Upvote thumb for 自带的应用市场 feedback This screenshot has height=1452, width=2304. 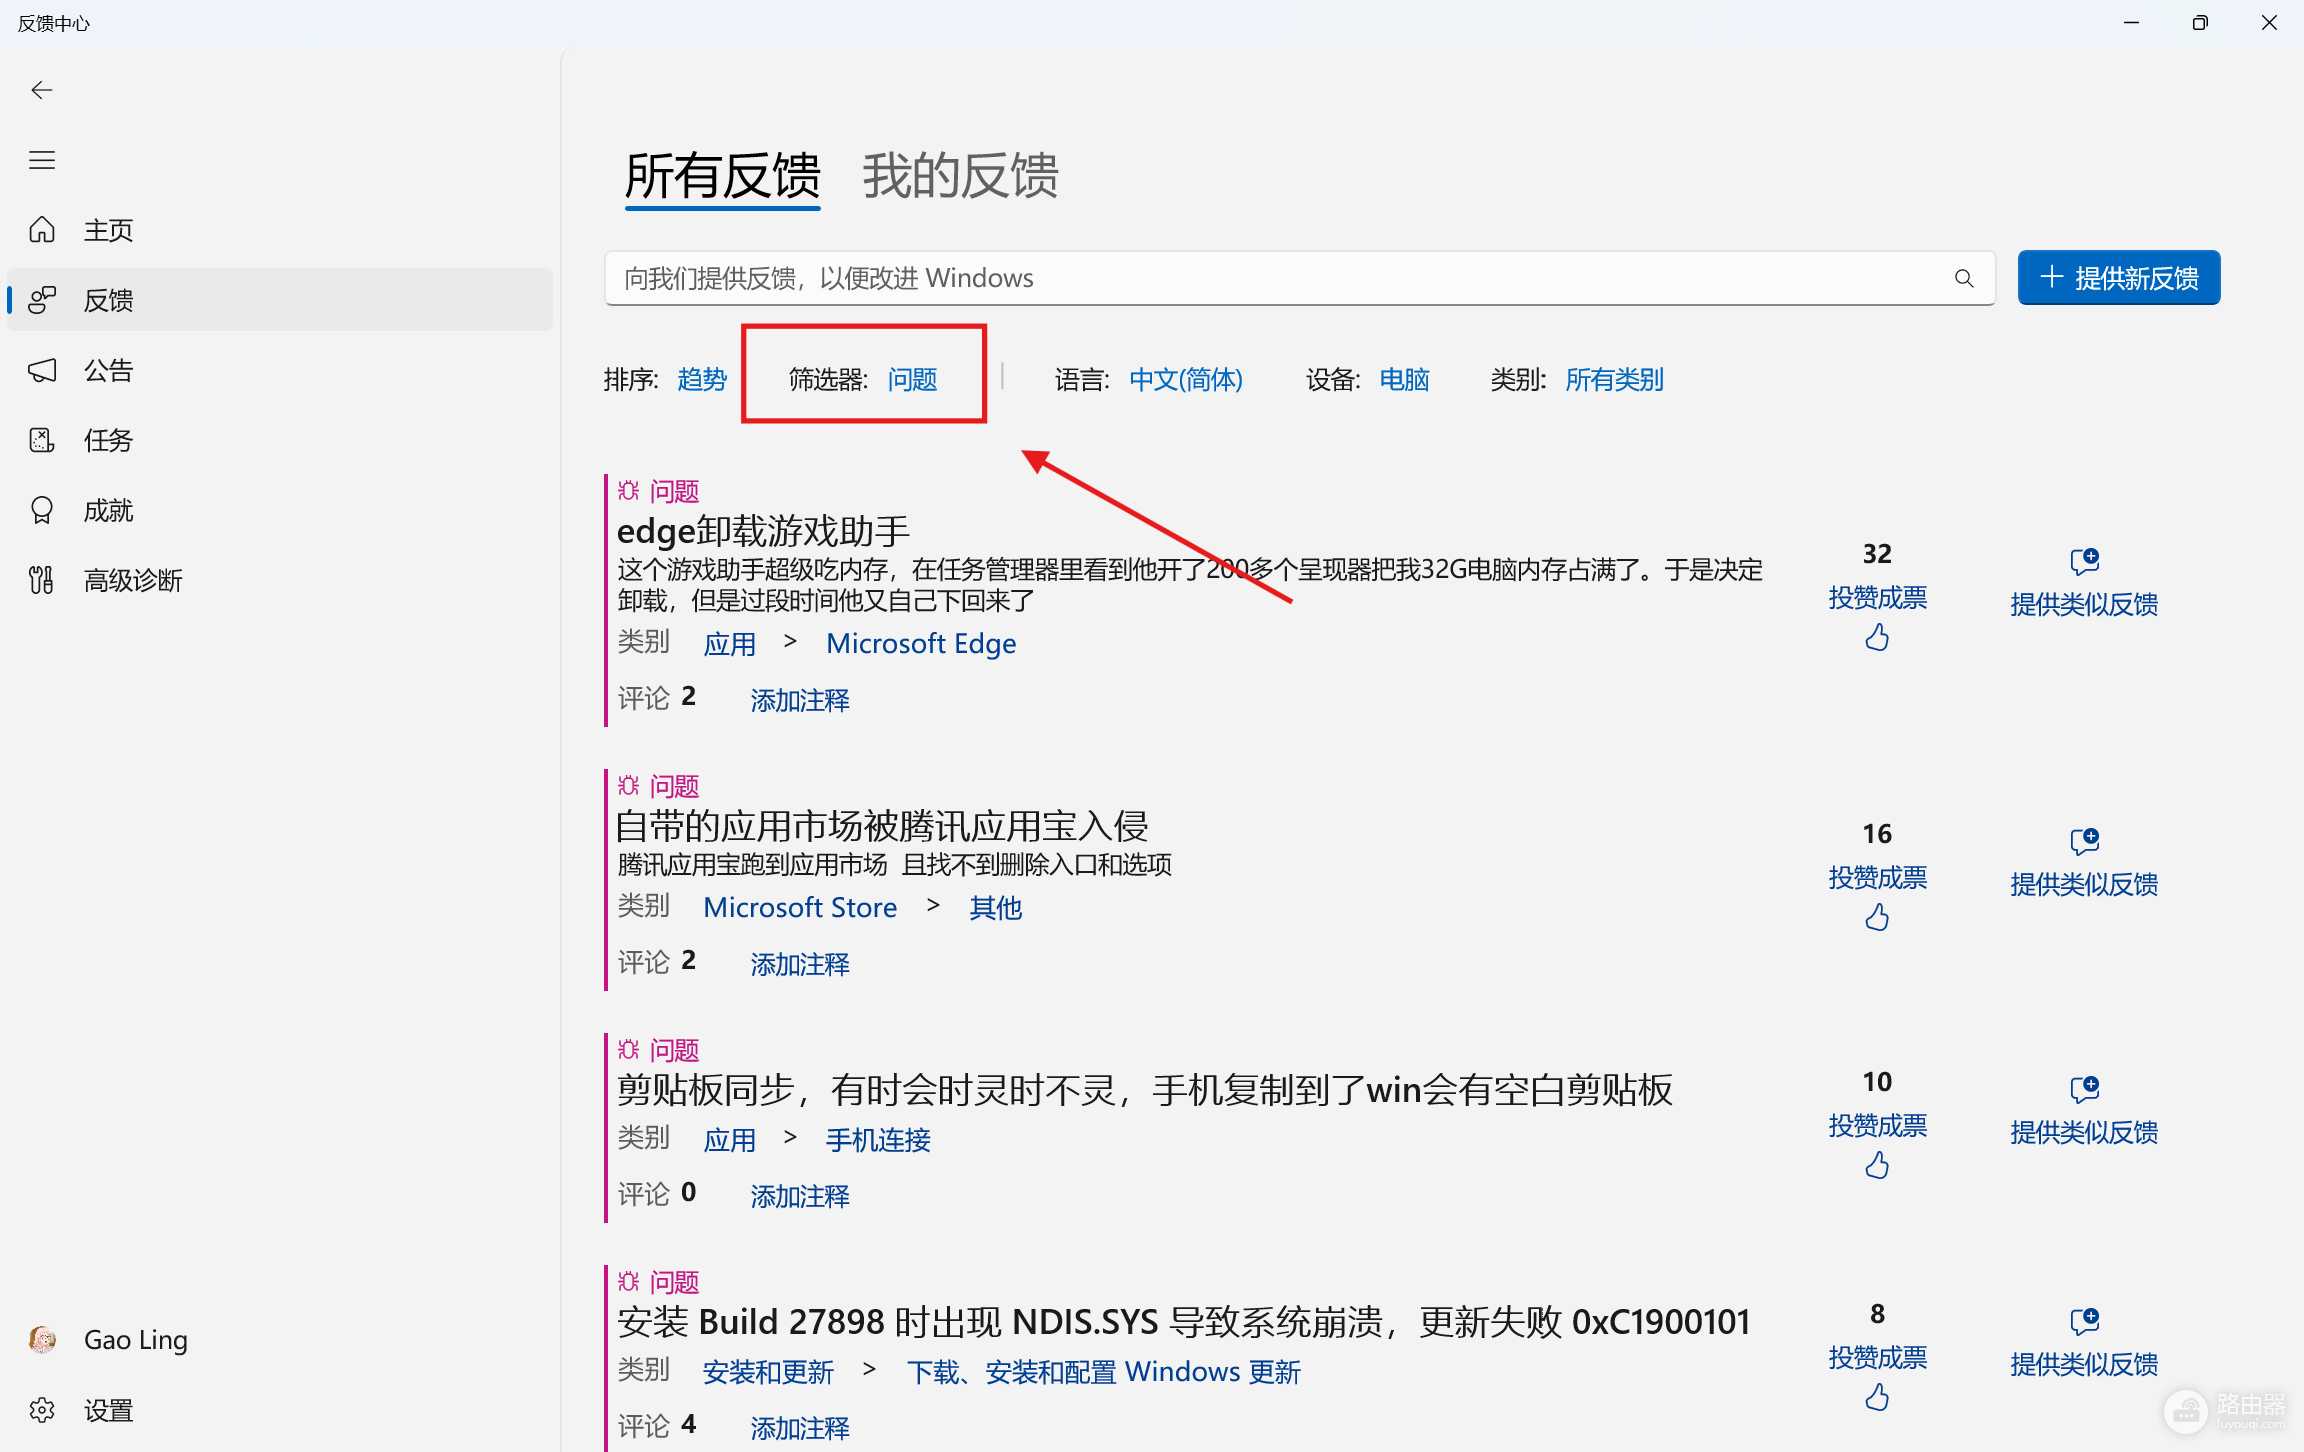1877,917
